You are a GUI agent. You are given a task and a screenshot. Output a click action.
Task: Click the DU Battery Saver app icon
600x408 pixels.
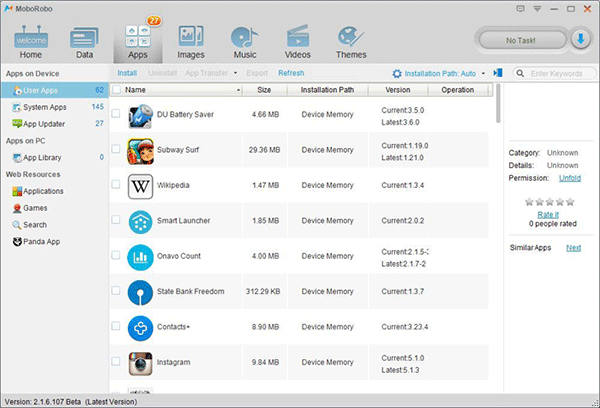coord(140,116)
